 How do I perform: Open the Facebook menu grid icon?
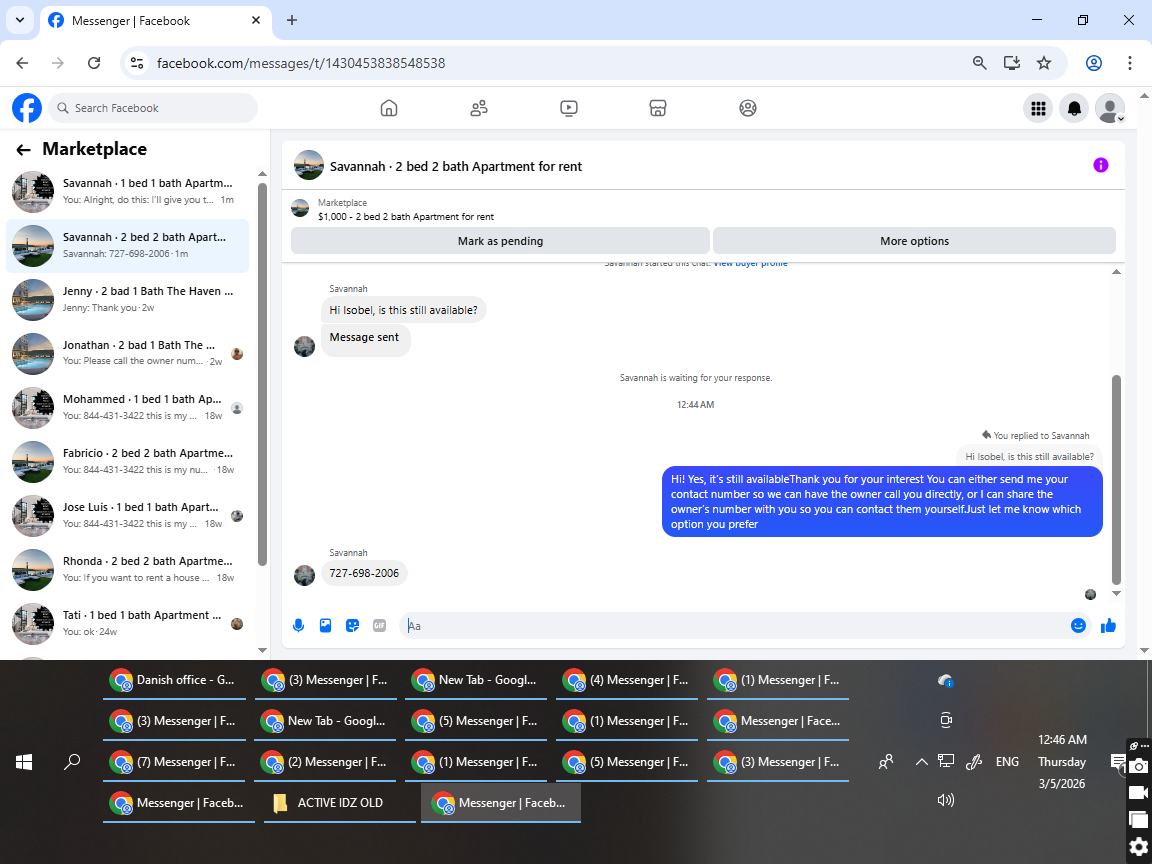click(x=1037, y=108)
